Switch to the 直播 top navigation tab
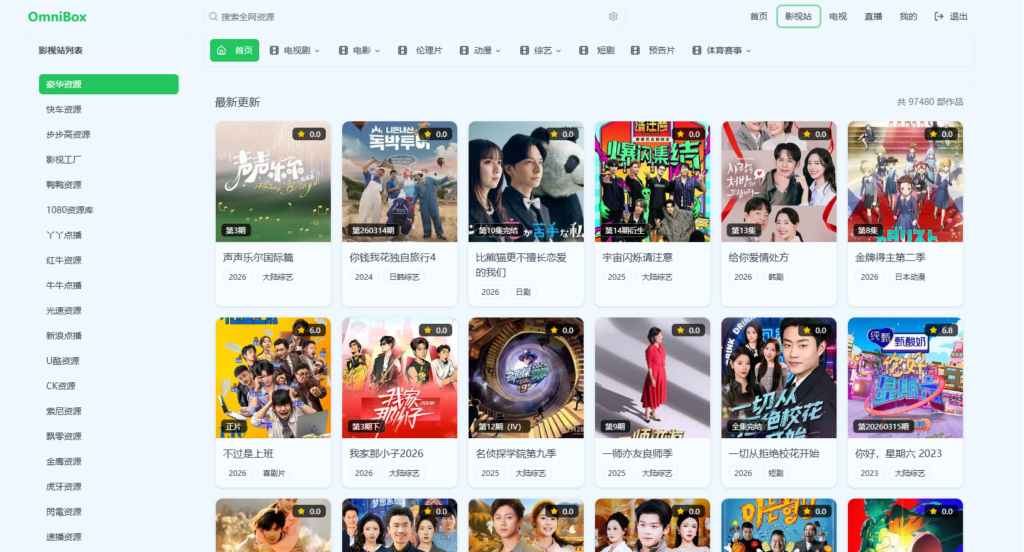The width and height of the screenshot is (1024, 552). [x=873, y=17]
